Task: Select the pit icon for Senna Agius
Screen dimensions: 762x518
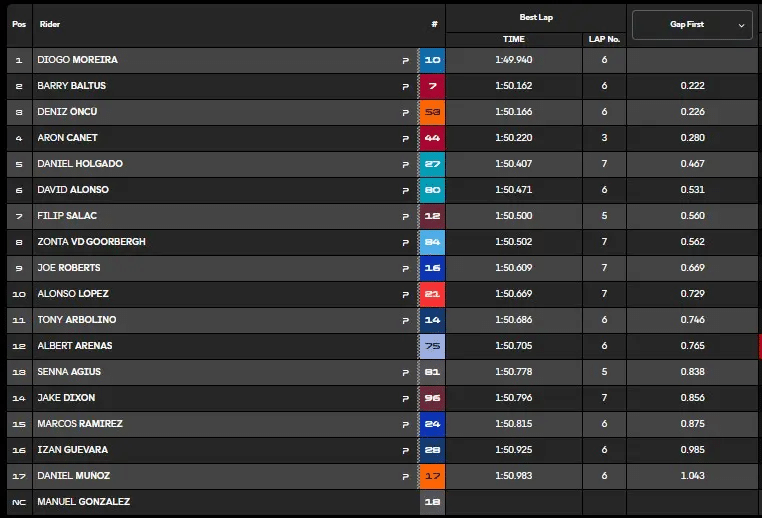Action: pos(405,372)
